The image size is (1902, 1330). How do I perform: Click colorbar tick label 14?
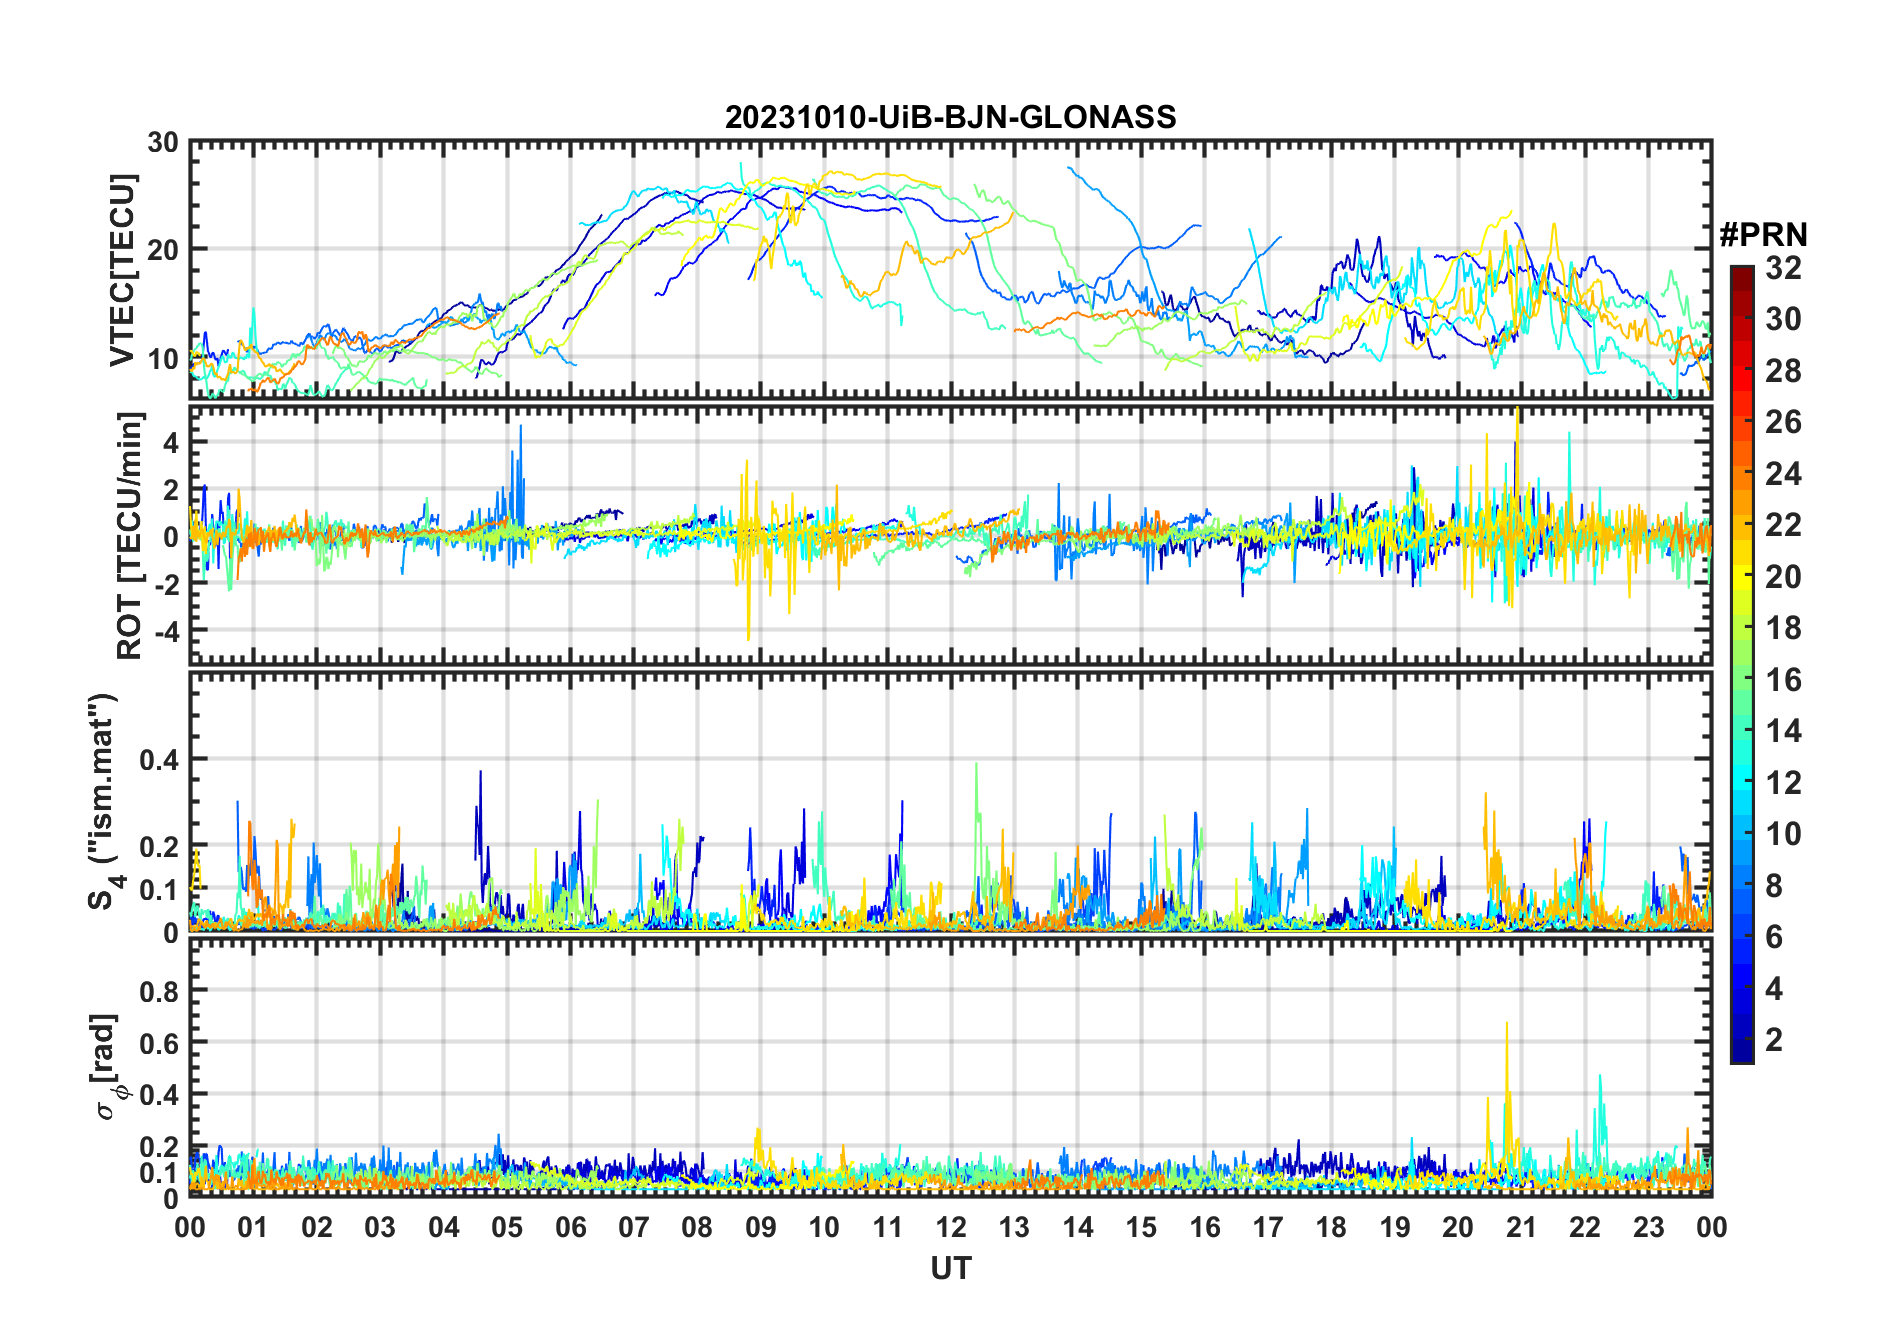[x=1783, y=731]
